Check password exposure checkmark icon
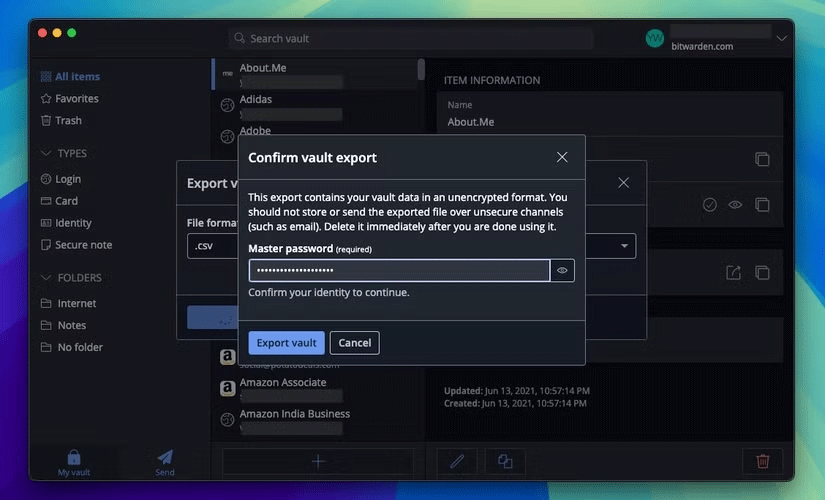The width and height of the screenshot is (825, 500). tap(710, 204)
